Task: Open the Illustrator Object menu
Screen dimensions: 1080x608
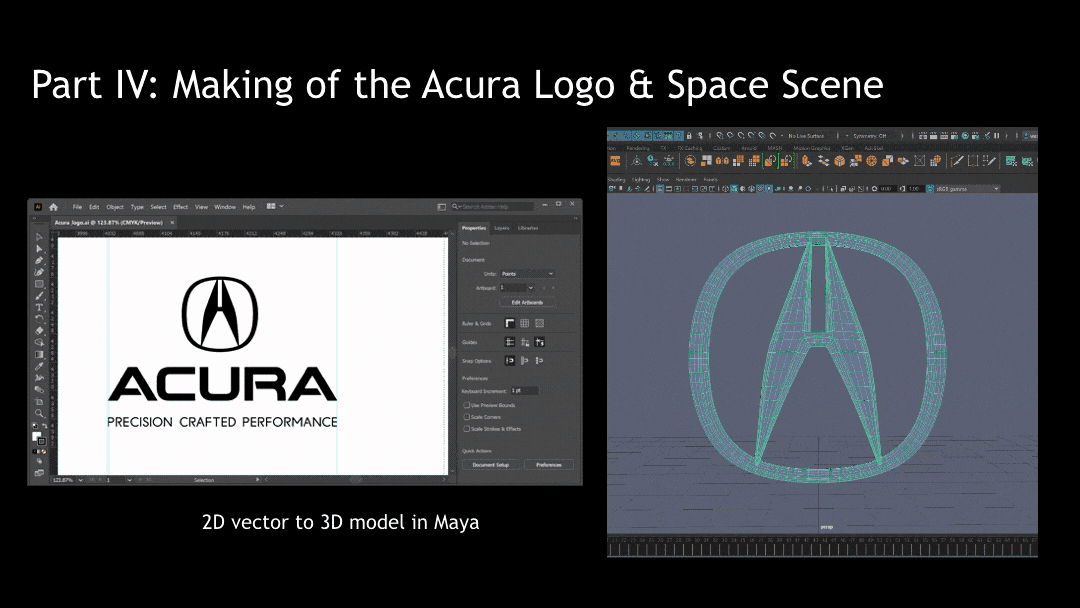Action: (115, 207)
